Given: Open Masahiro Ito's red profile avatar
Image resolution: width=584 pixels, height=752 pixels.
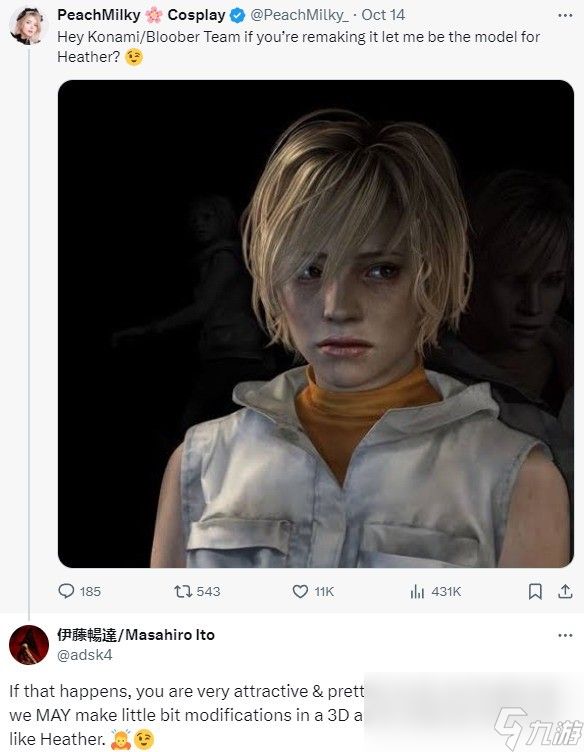Looking at the screenshot, I should [29, 645].
